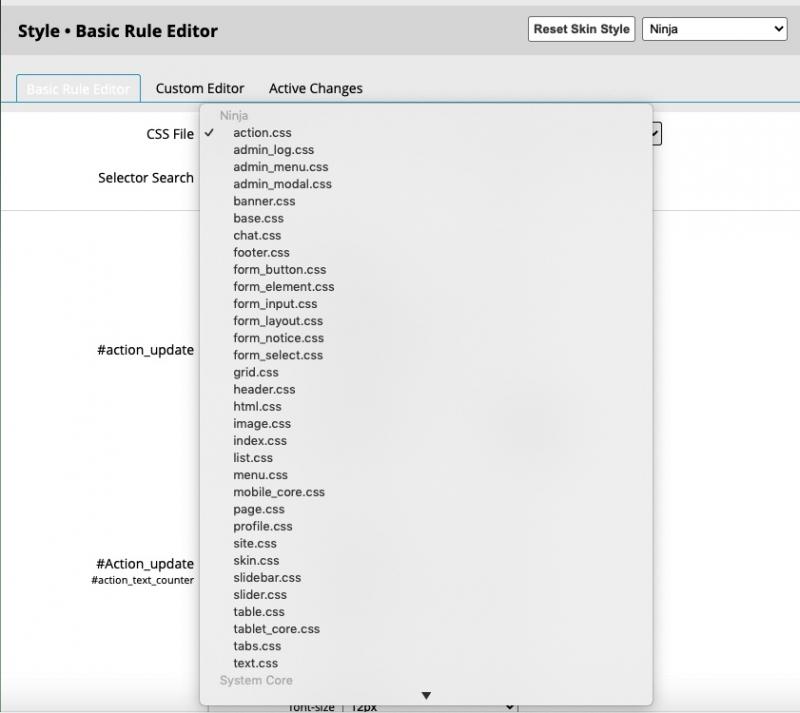Choose form_button.css from the list
Image resolution: width=800 pixels, height=713 pixels.
tap(279, 269)
